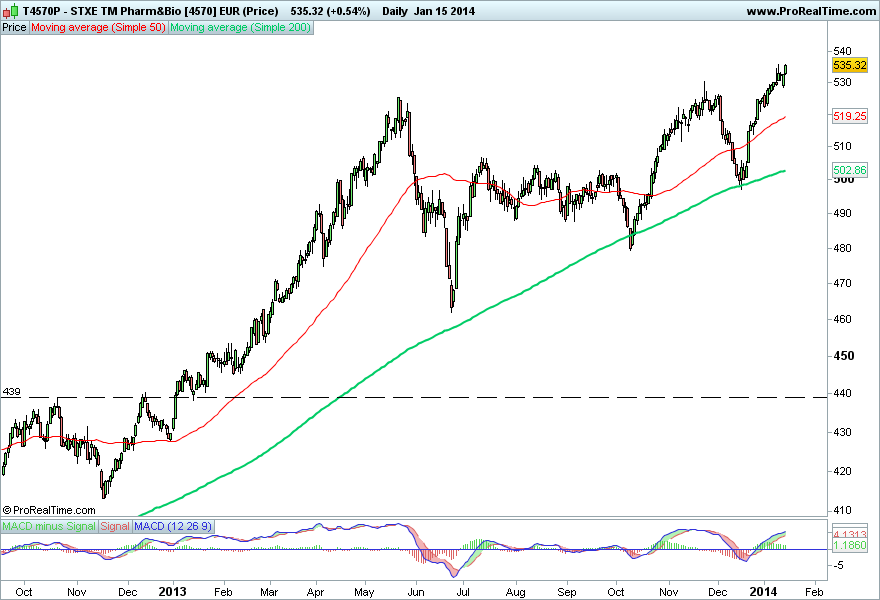This screenshot has height=600, width=880.
Task: Select the Moving average (Simple 50) label
Action: 98,28
